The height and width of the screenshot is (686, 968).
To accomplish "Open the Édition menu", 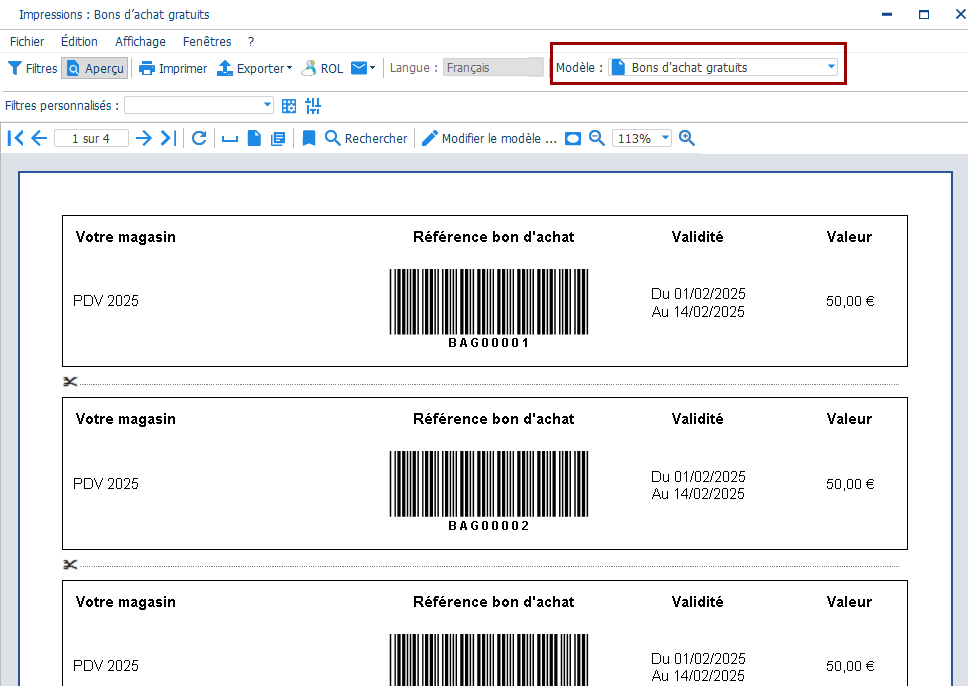I will 79,41.
